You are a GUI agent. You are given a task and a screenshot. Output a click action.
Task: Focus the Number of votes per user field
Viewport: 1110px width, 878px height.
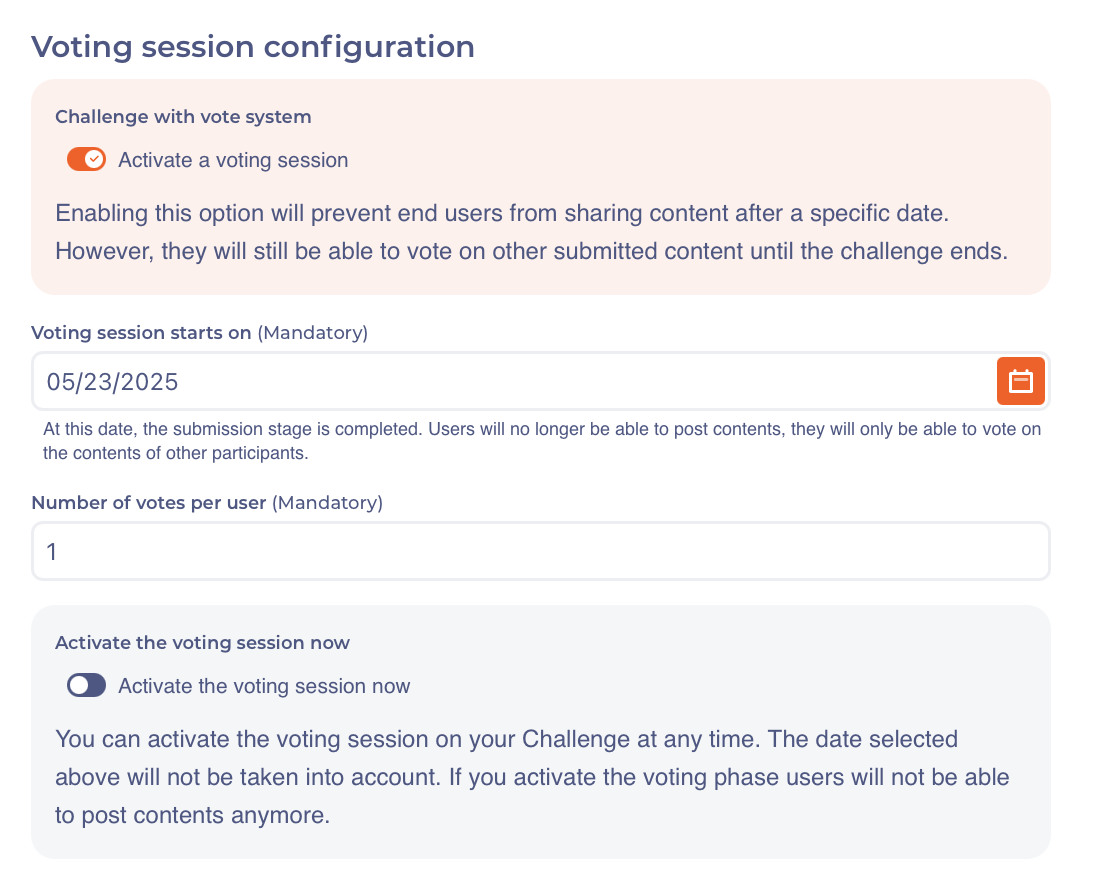point(540,551)
